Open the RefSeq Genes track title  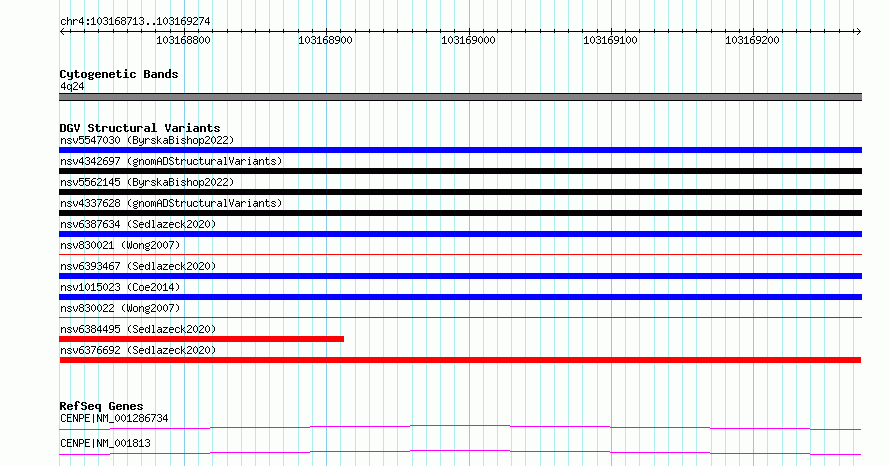pyautogui.click(x=101, y=406)
